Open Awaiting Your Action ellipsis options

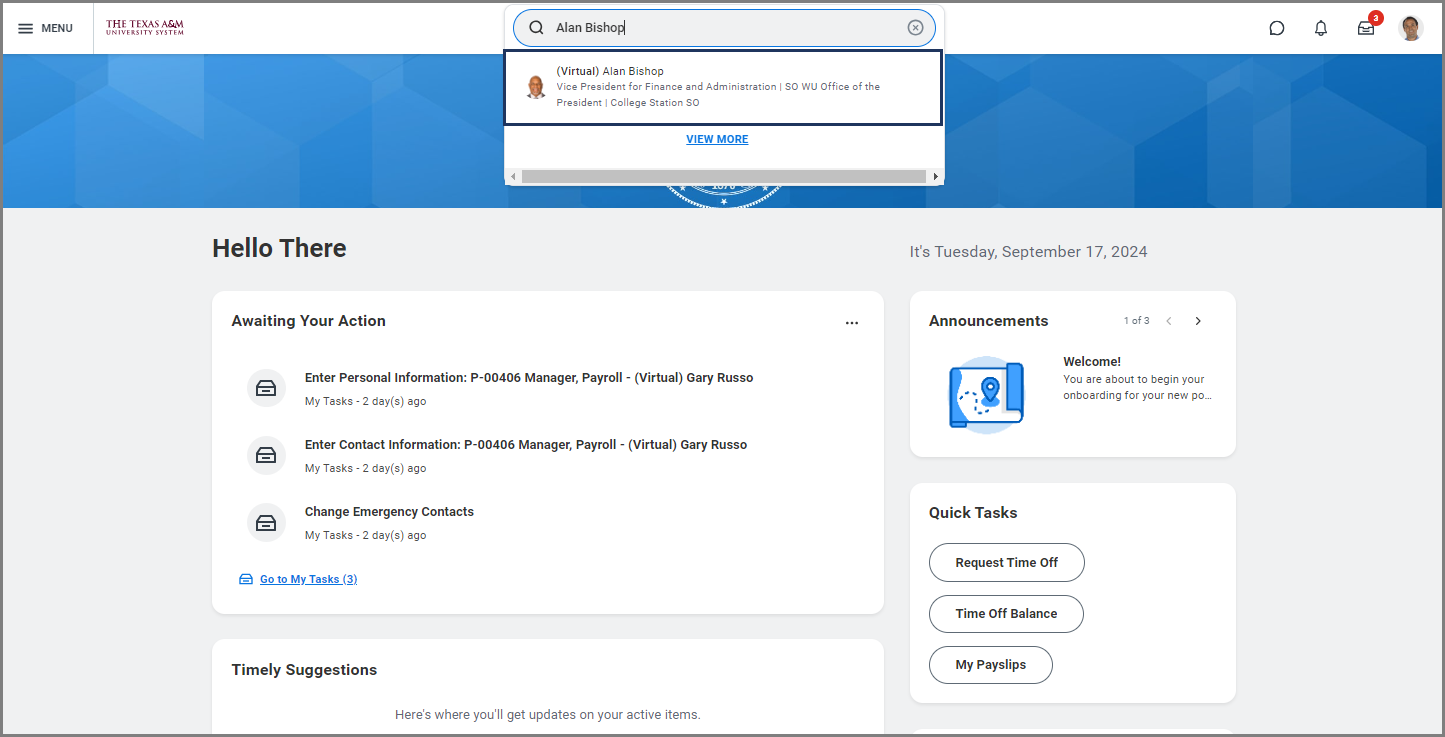click(x=852, y=322)
